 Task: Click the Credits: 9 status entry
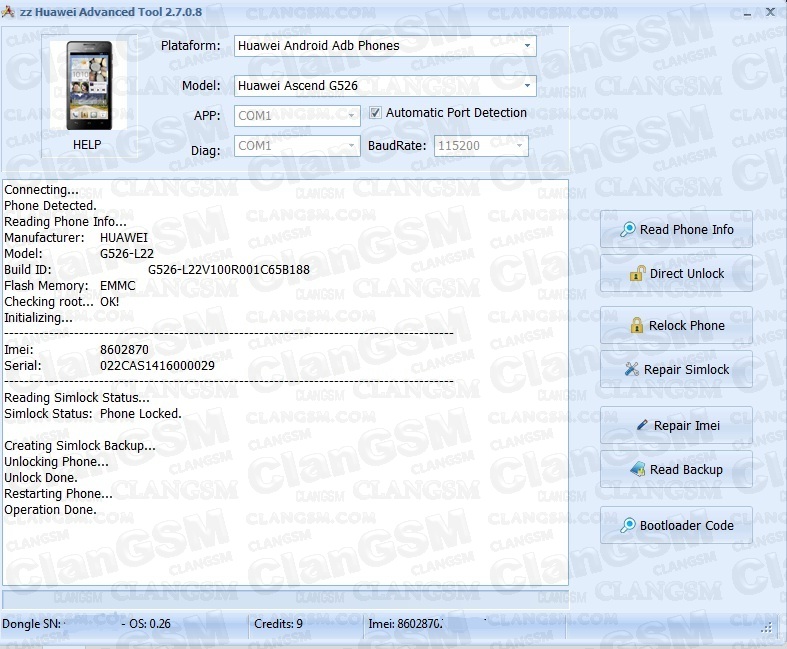click(279, 624)
